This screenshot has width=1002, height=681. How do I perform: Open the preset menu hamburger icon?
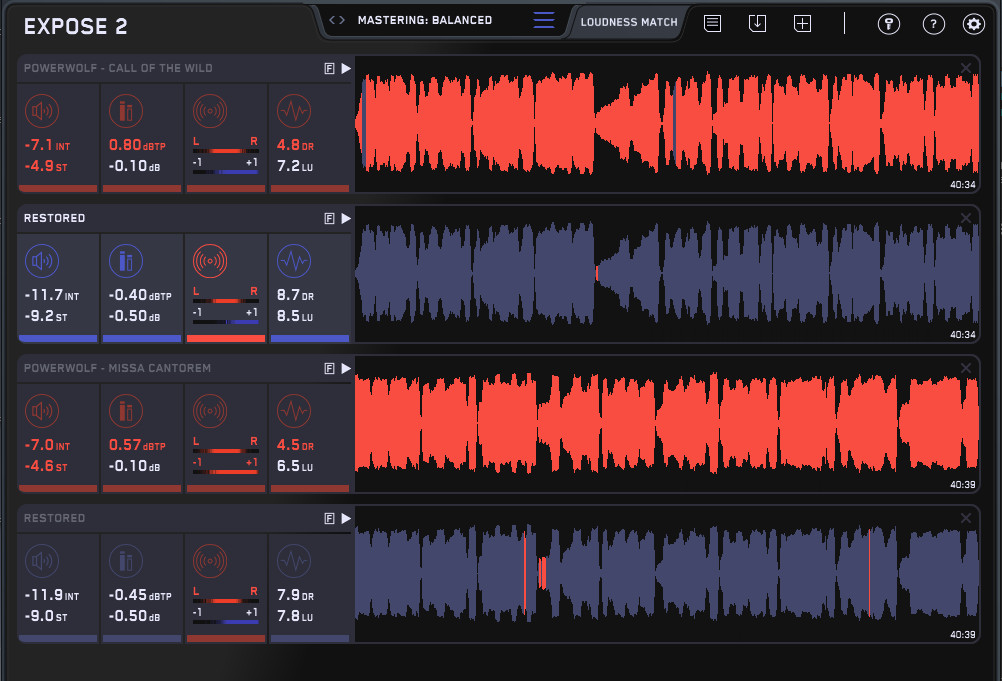[544, 20]
